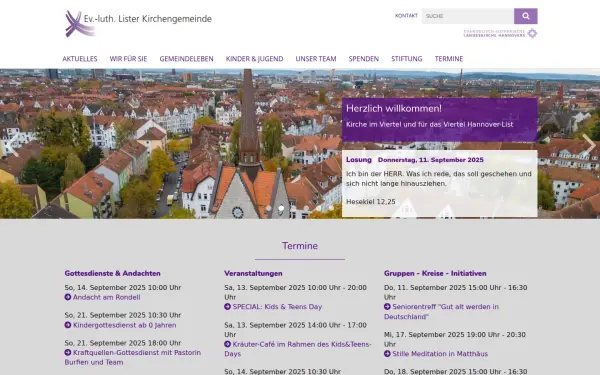Image resolution: width=600 pixels, height=375 pixels.
Task: Open the AKTUELLES menu
Action: [x=80, y=59]
